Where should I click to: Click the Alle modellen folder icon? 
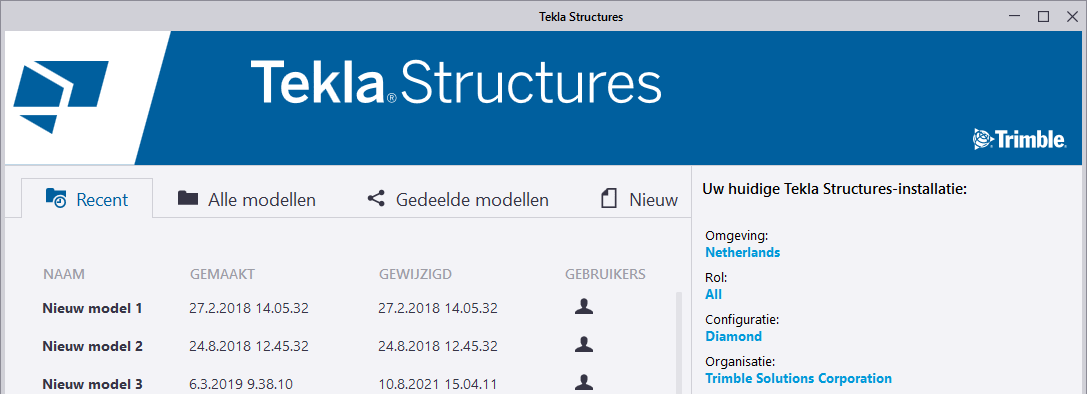coord(188,198)
